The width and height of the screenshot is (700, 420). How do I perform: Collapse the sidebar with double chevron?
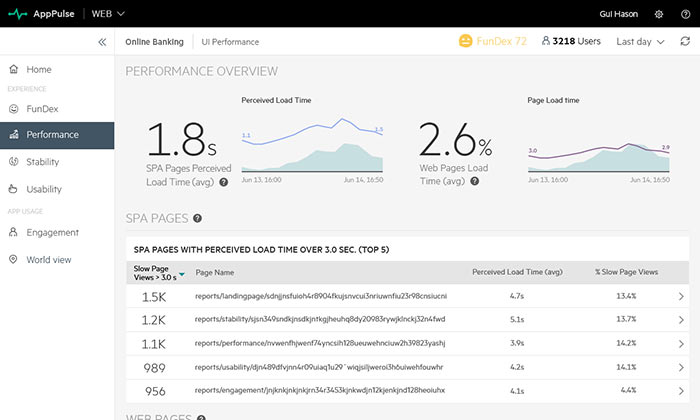pos(102,42)
